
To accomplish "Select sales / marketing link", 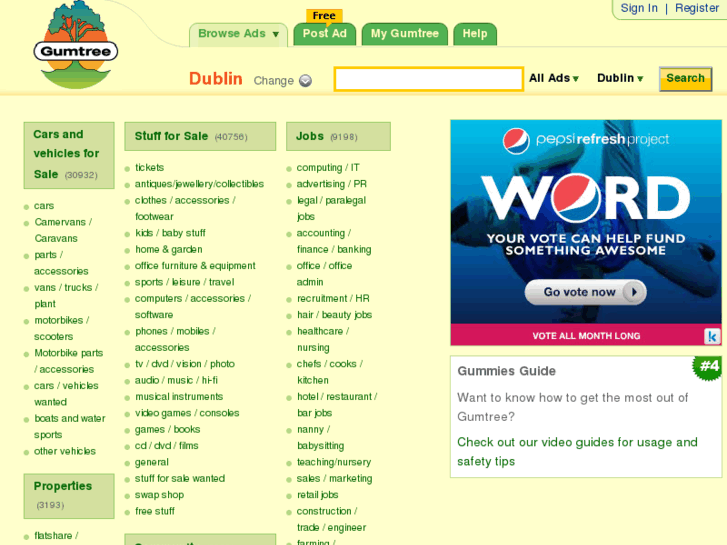I will [x=334, y=479].
